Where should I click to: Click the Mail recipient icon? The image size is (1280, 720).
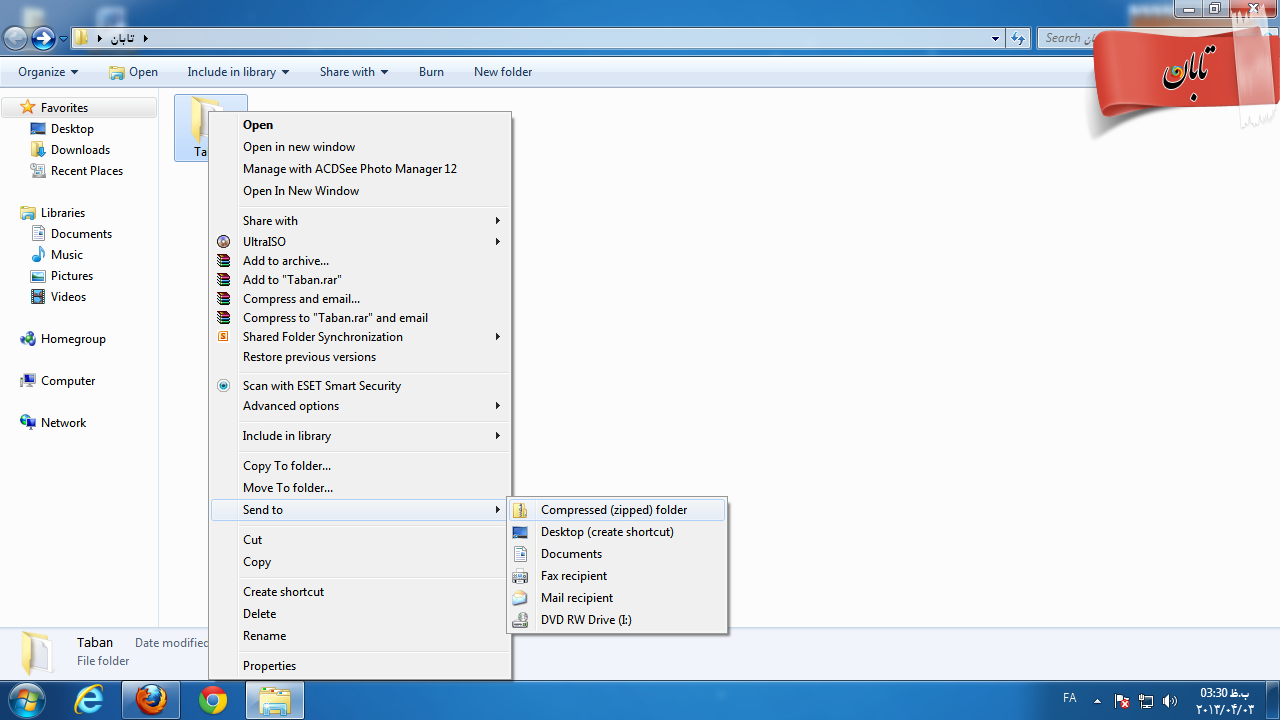(x=520, y=598)
